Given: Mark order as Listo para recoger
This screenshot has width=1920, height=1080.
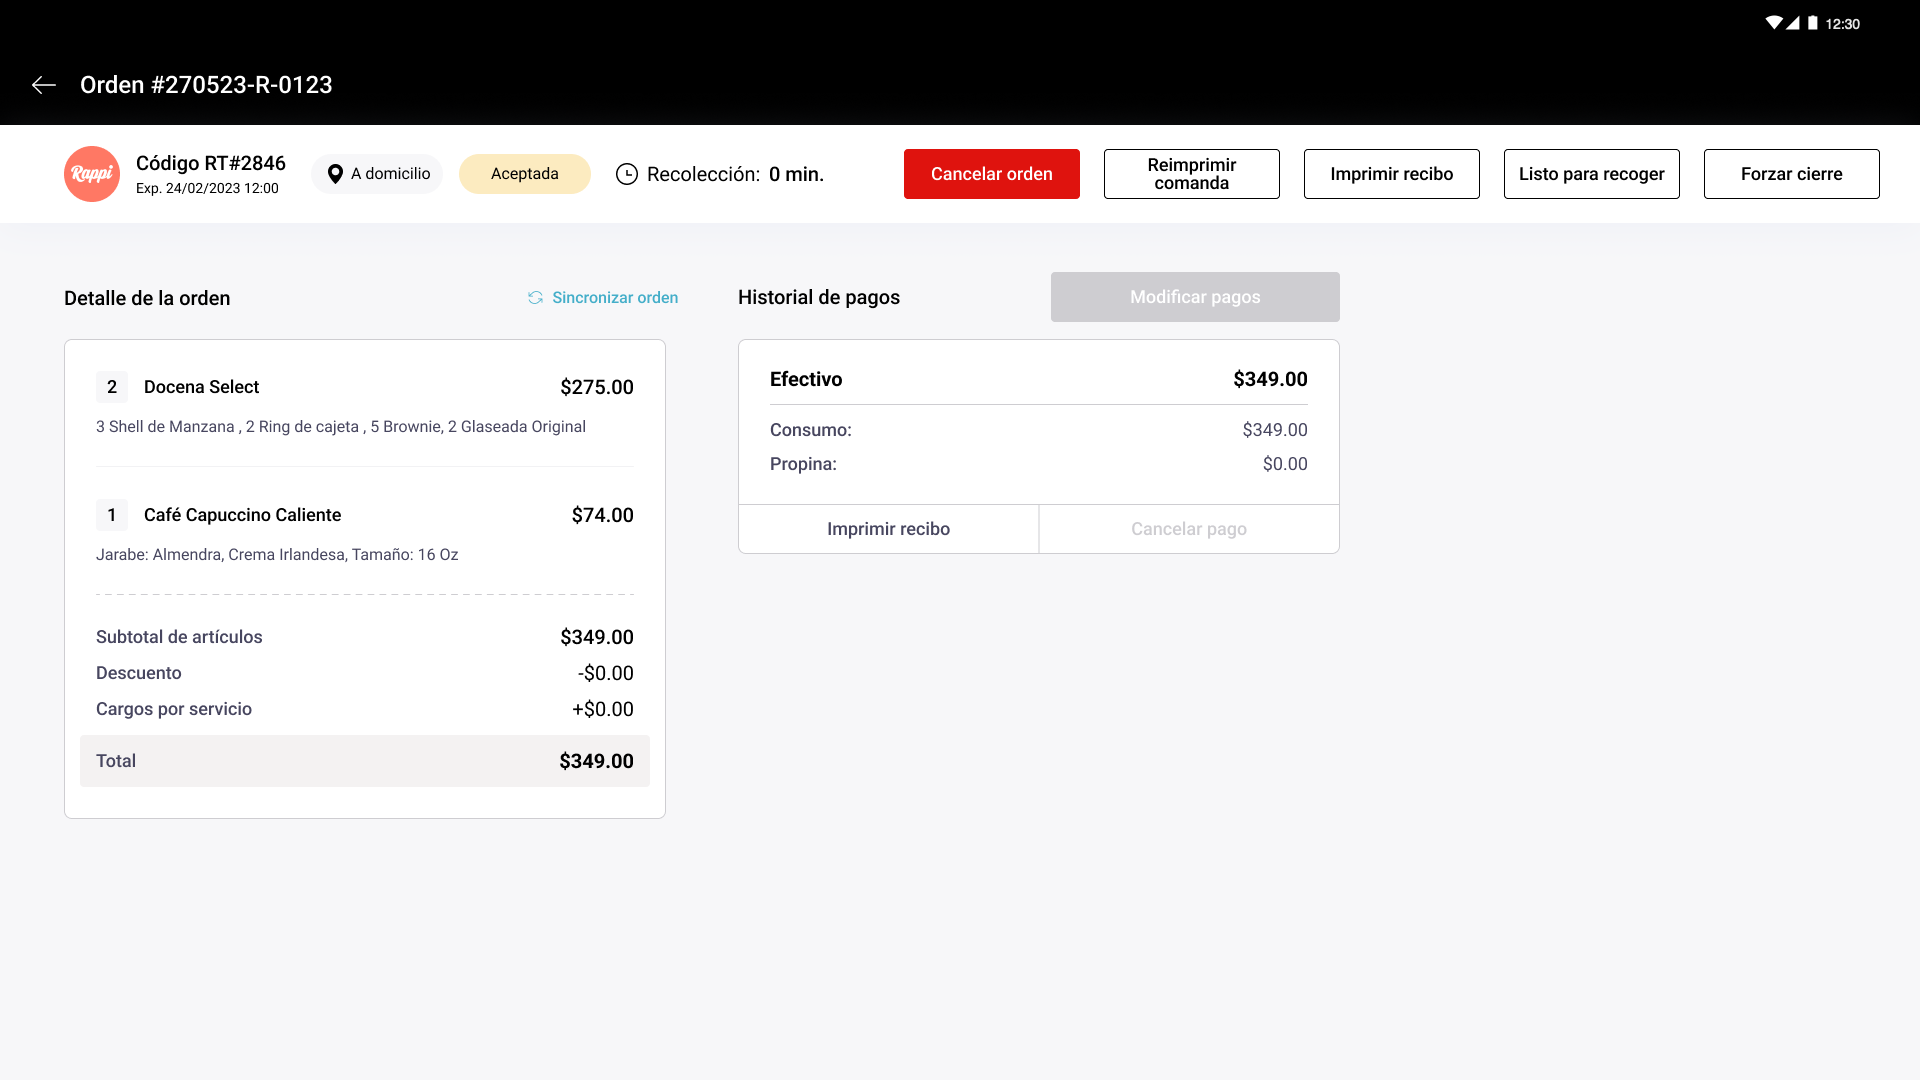Looking at the screenshot, I should [x=1592, y=174].
